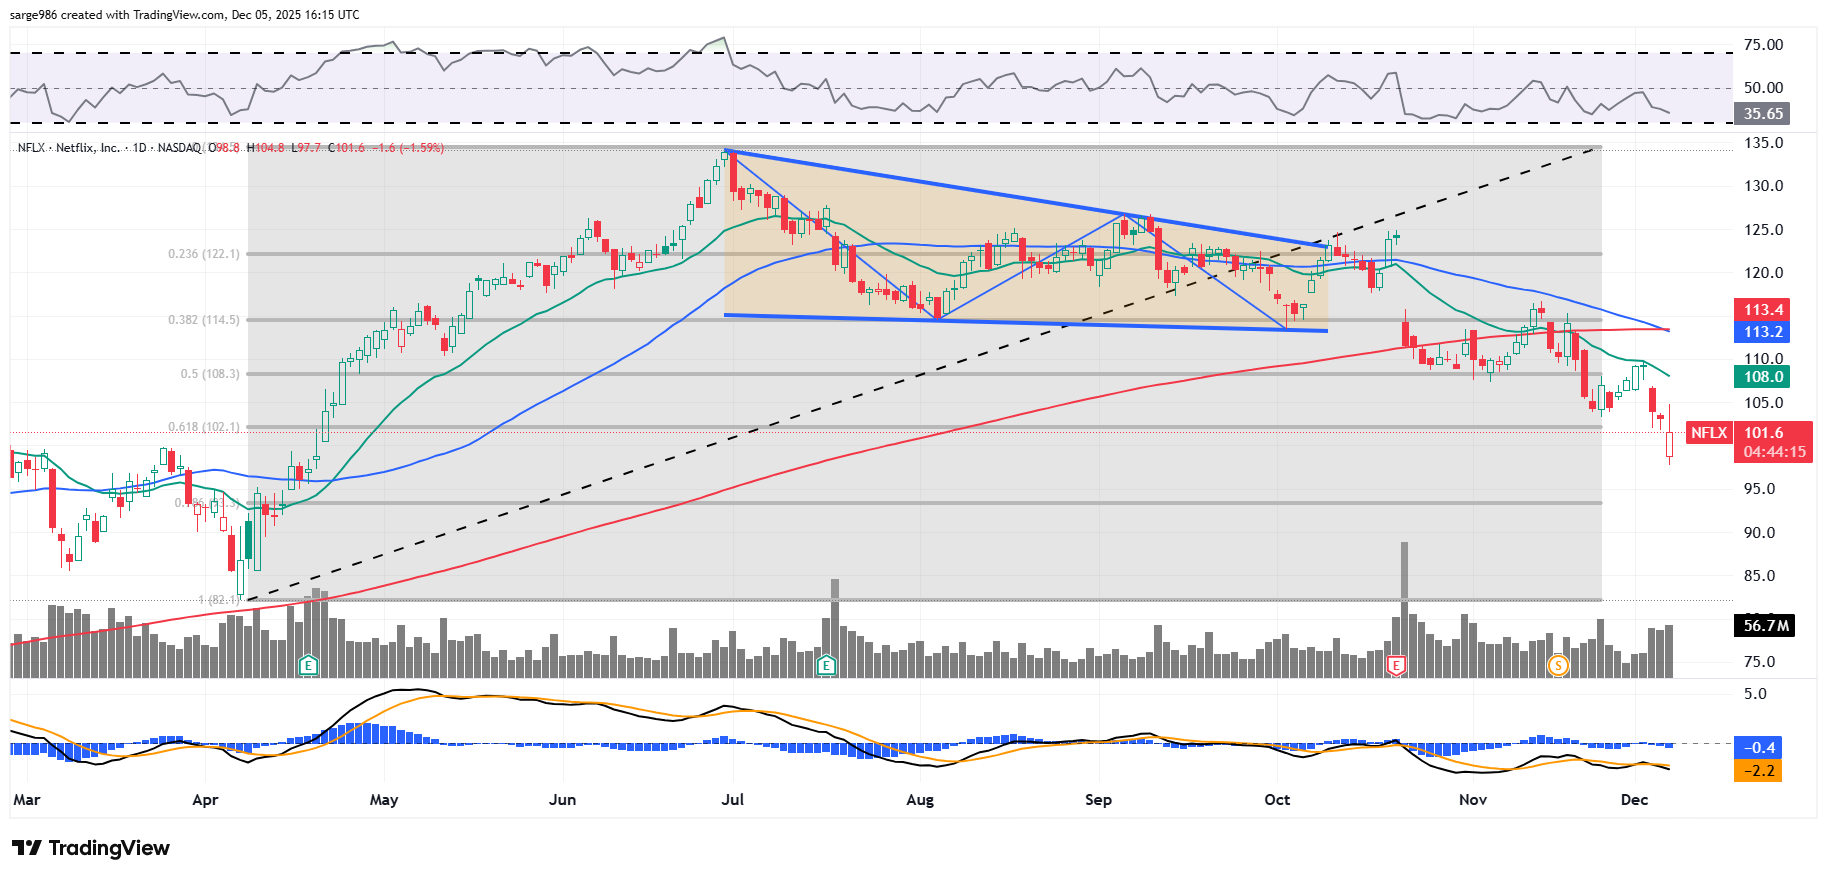Click the green earnings marker in April
The height and width of the screenshot is (878, 1827).
(309, 665)
